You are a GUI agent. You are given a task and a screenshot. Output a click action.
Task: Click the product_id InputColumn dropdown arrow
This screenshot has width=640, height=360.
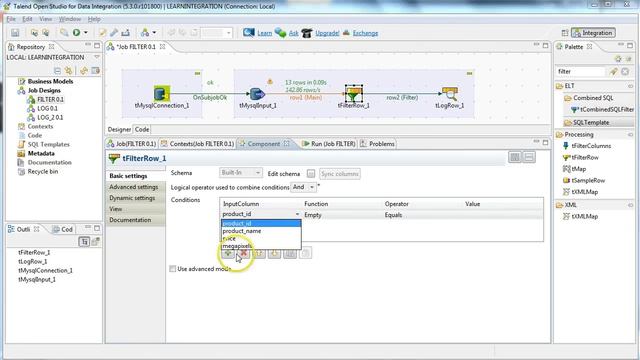coord(297,214)
